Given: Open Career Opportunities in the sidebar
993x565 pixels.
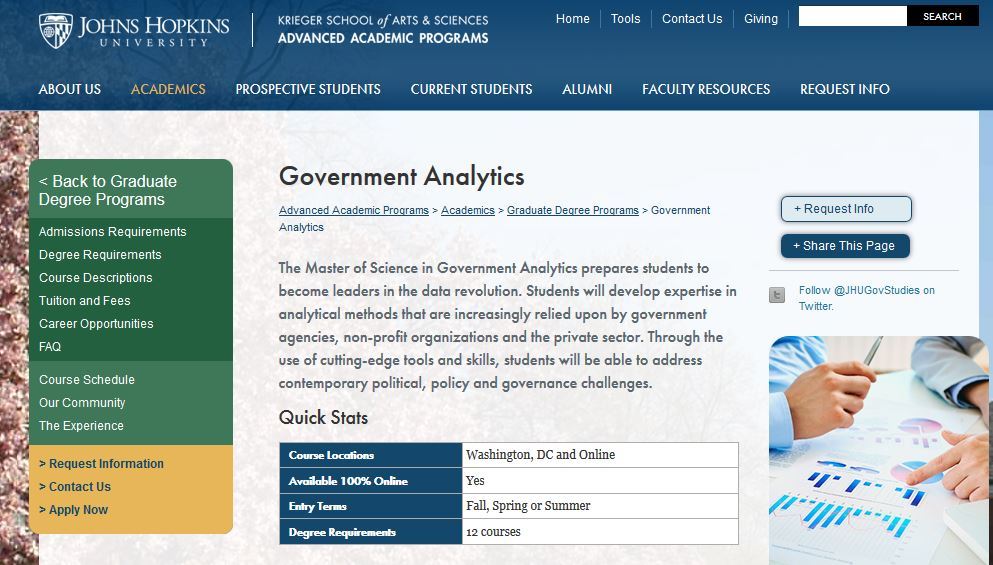Looking at the screenshot, I should pos(96,324).
